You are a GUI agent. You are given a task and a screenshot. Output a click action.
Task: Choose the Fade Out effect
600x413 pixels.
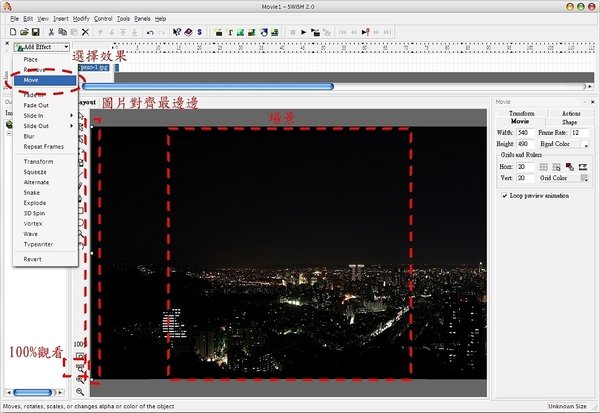[45, 105]
